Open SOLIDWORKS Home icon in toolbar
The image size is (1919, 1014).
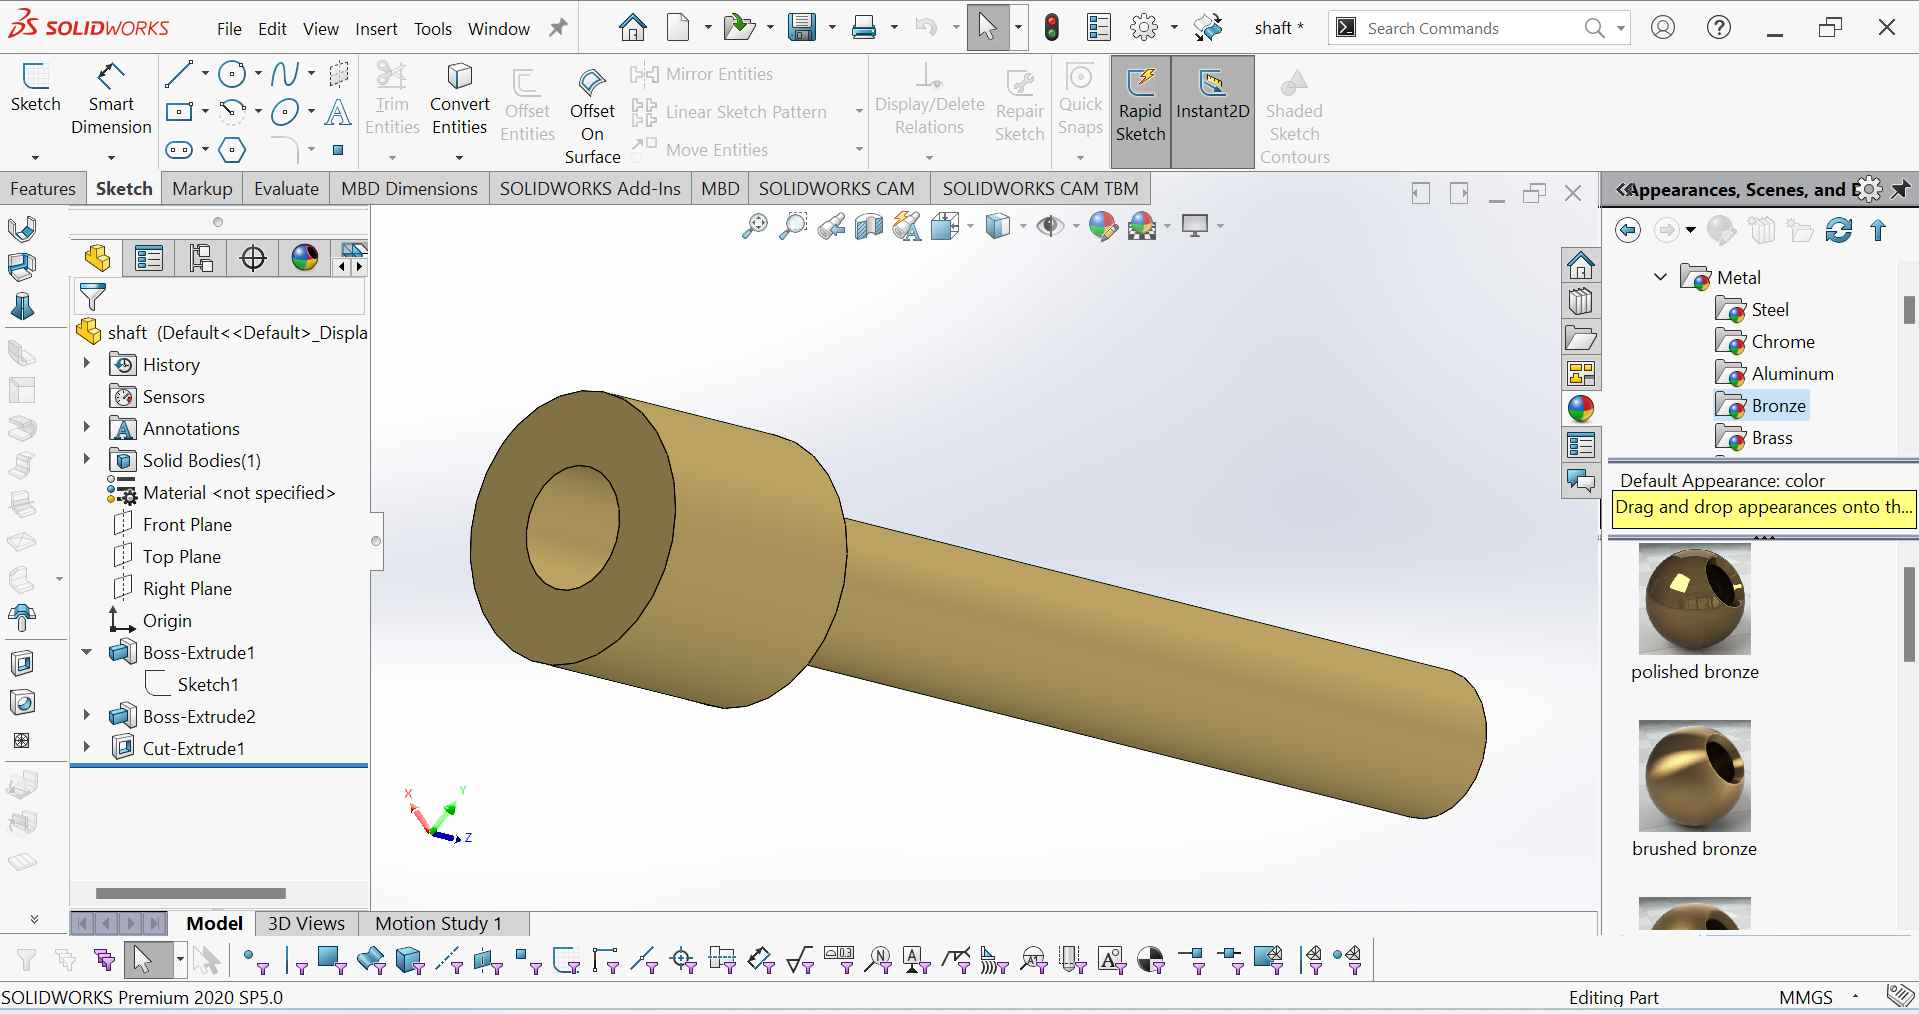(x=632, y=27)
